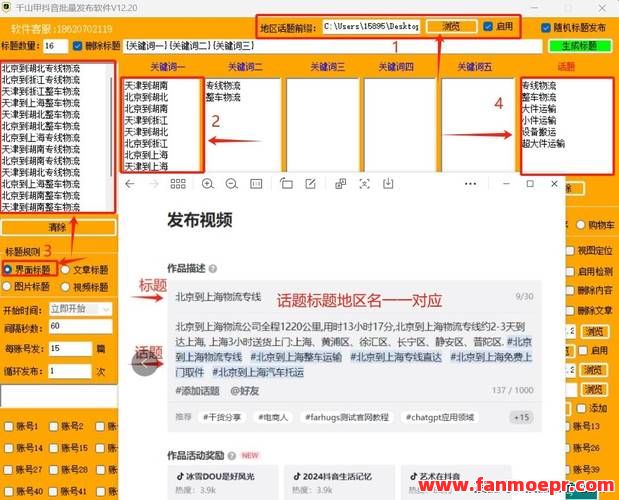Open the thumbnail grid view icon
Image resolution: width=619 pixels, height=500 pixels.
[x=178, y=184]
